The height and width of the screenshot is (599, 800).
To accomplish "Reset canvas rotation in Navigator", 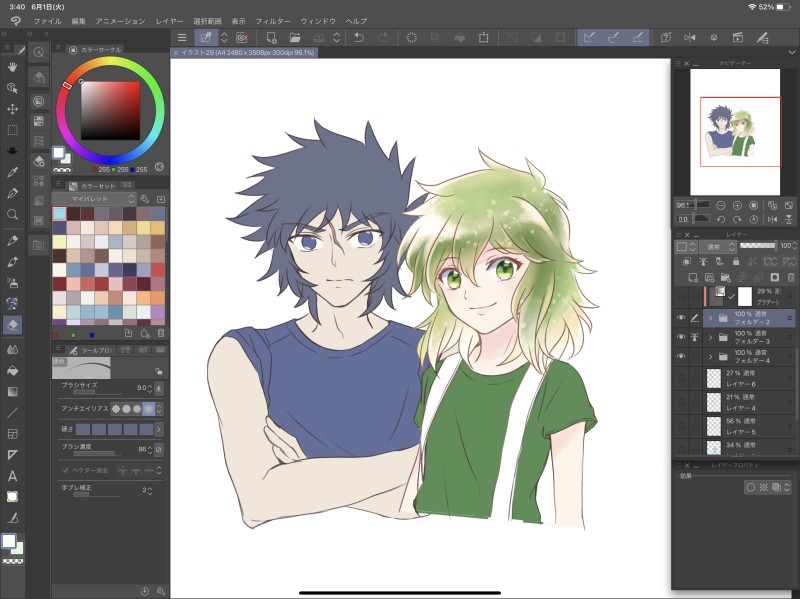I will [754, 219].
